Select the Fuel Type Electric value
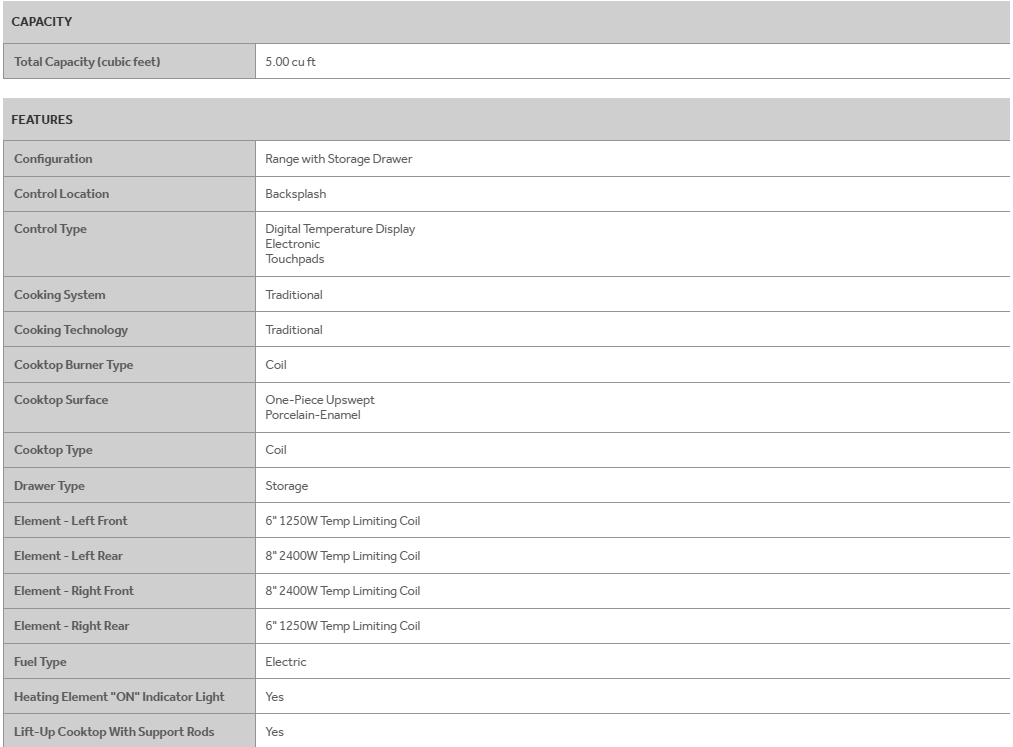The image size is (1013, 747). (x=286, y=662)
